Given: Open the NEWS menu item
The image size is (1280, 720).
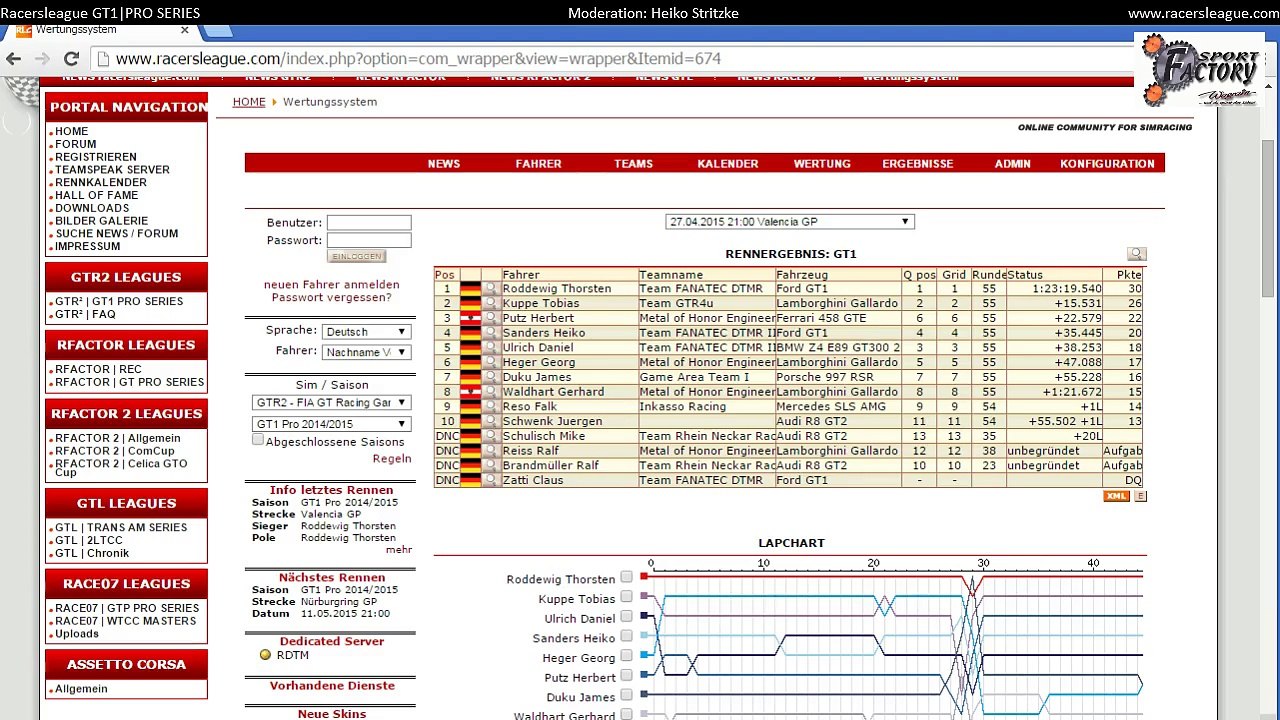Looking at the screenshot, I should coord(444,164).
